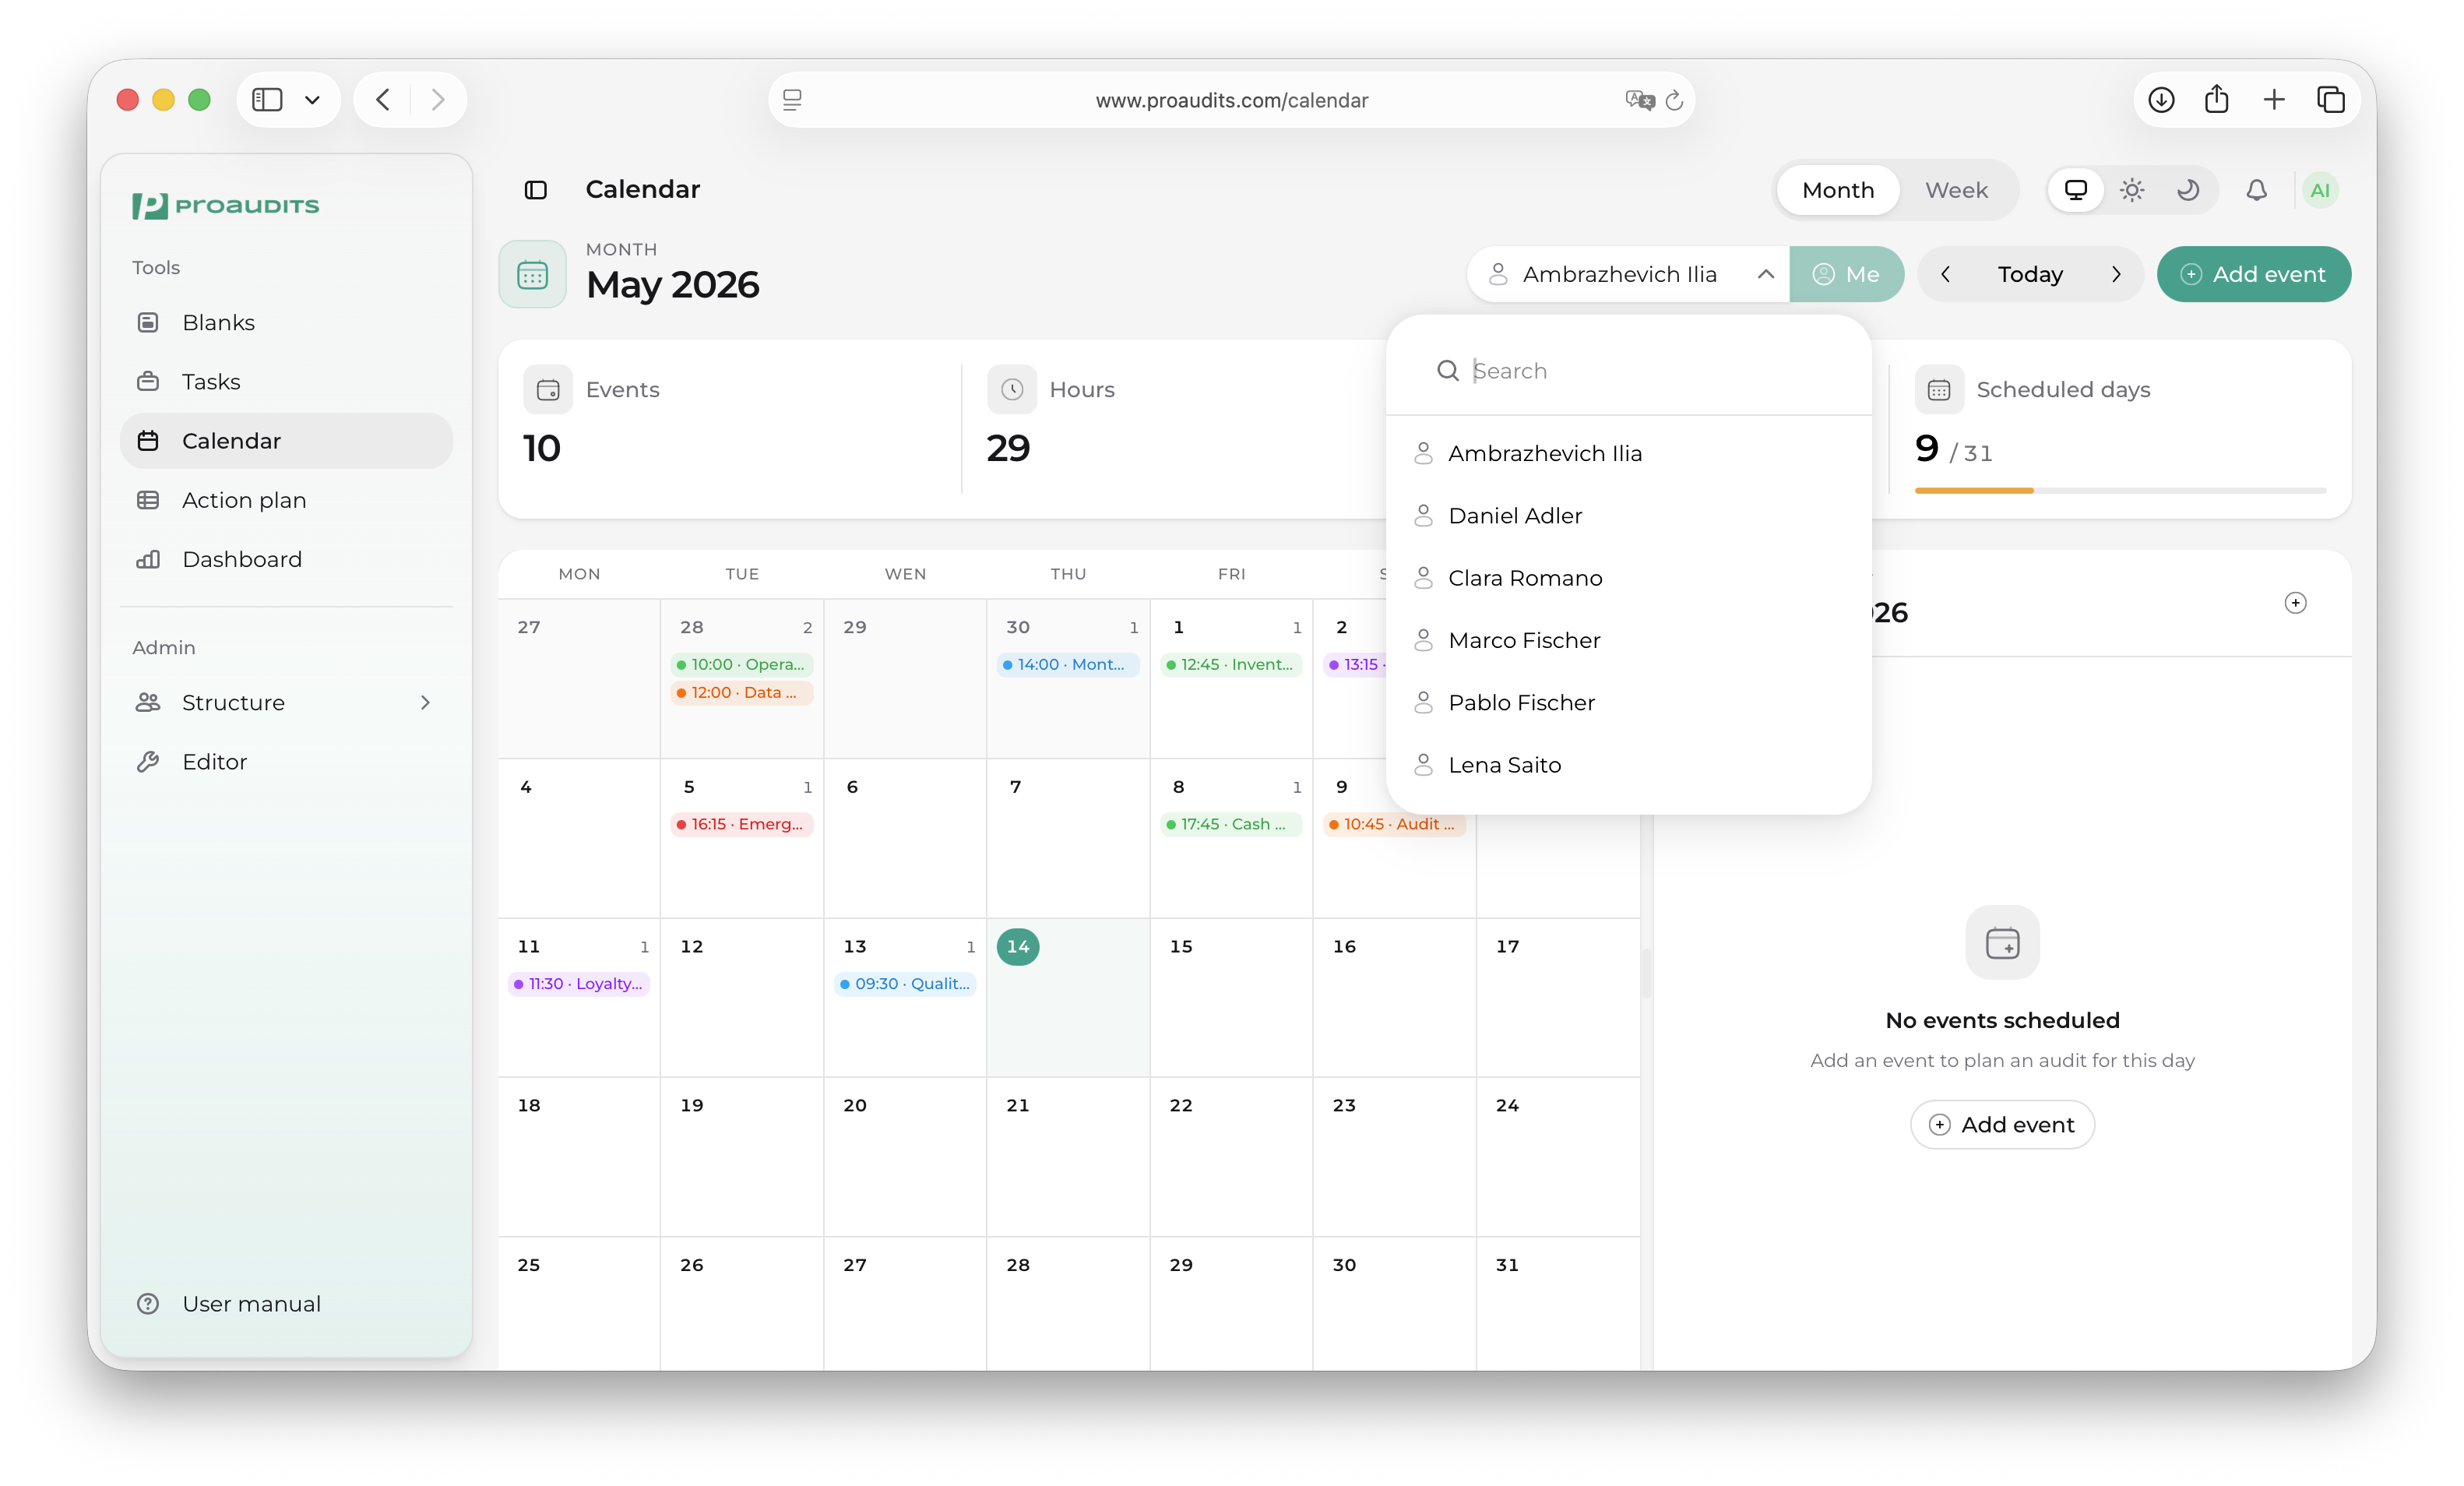
Task: Switch to light theme sun icon
Action: click(2132, 190)
